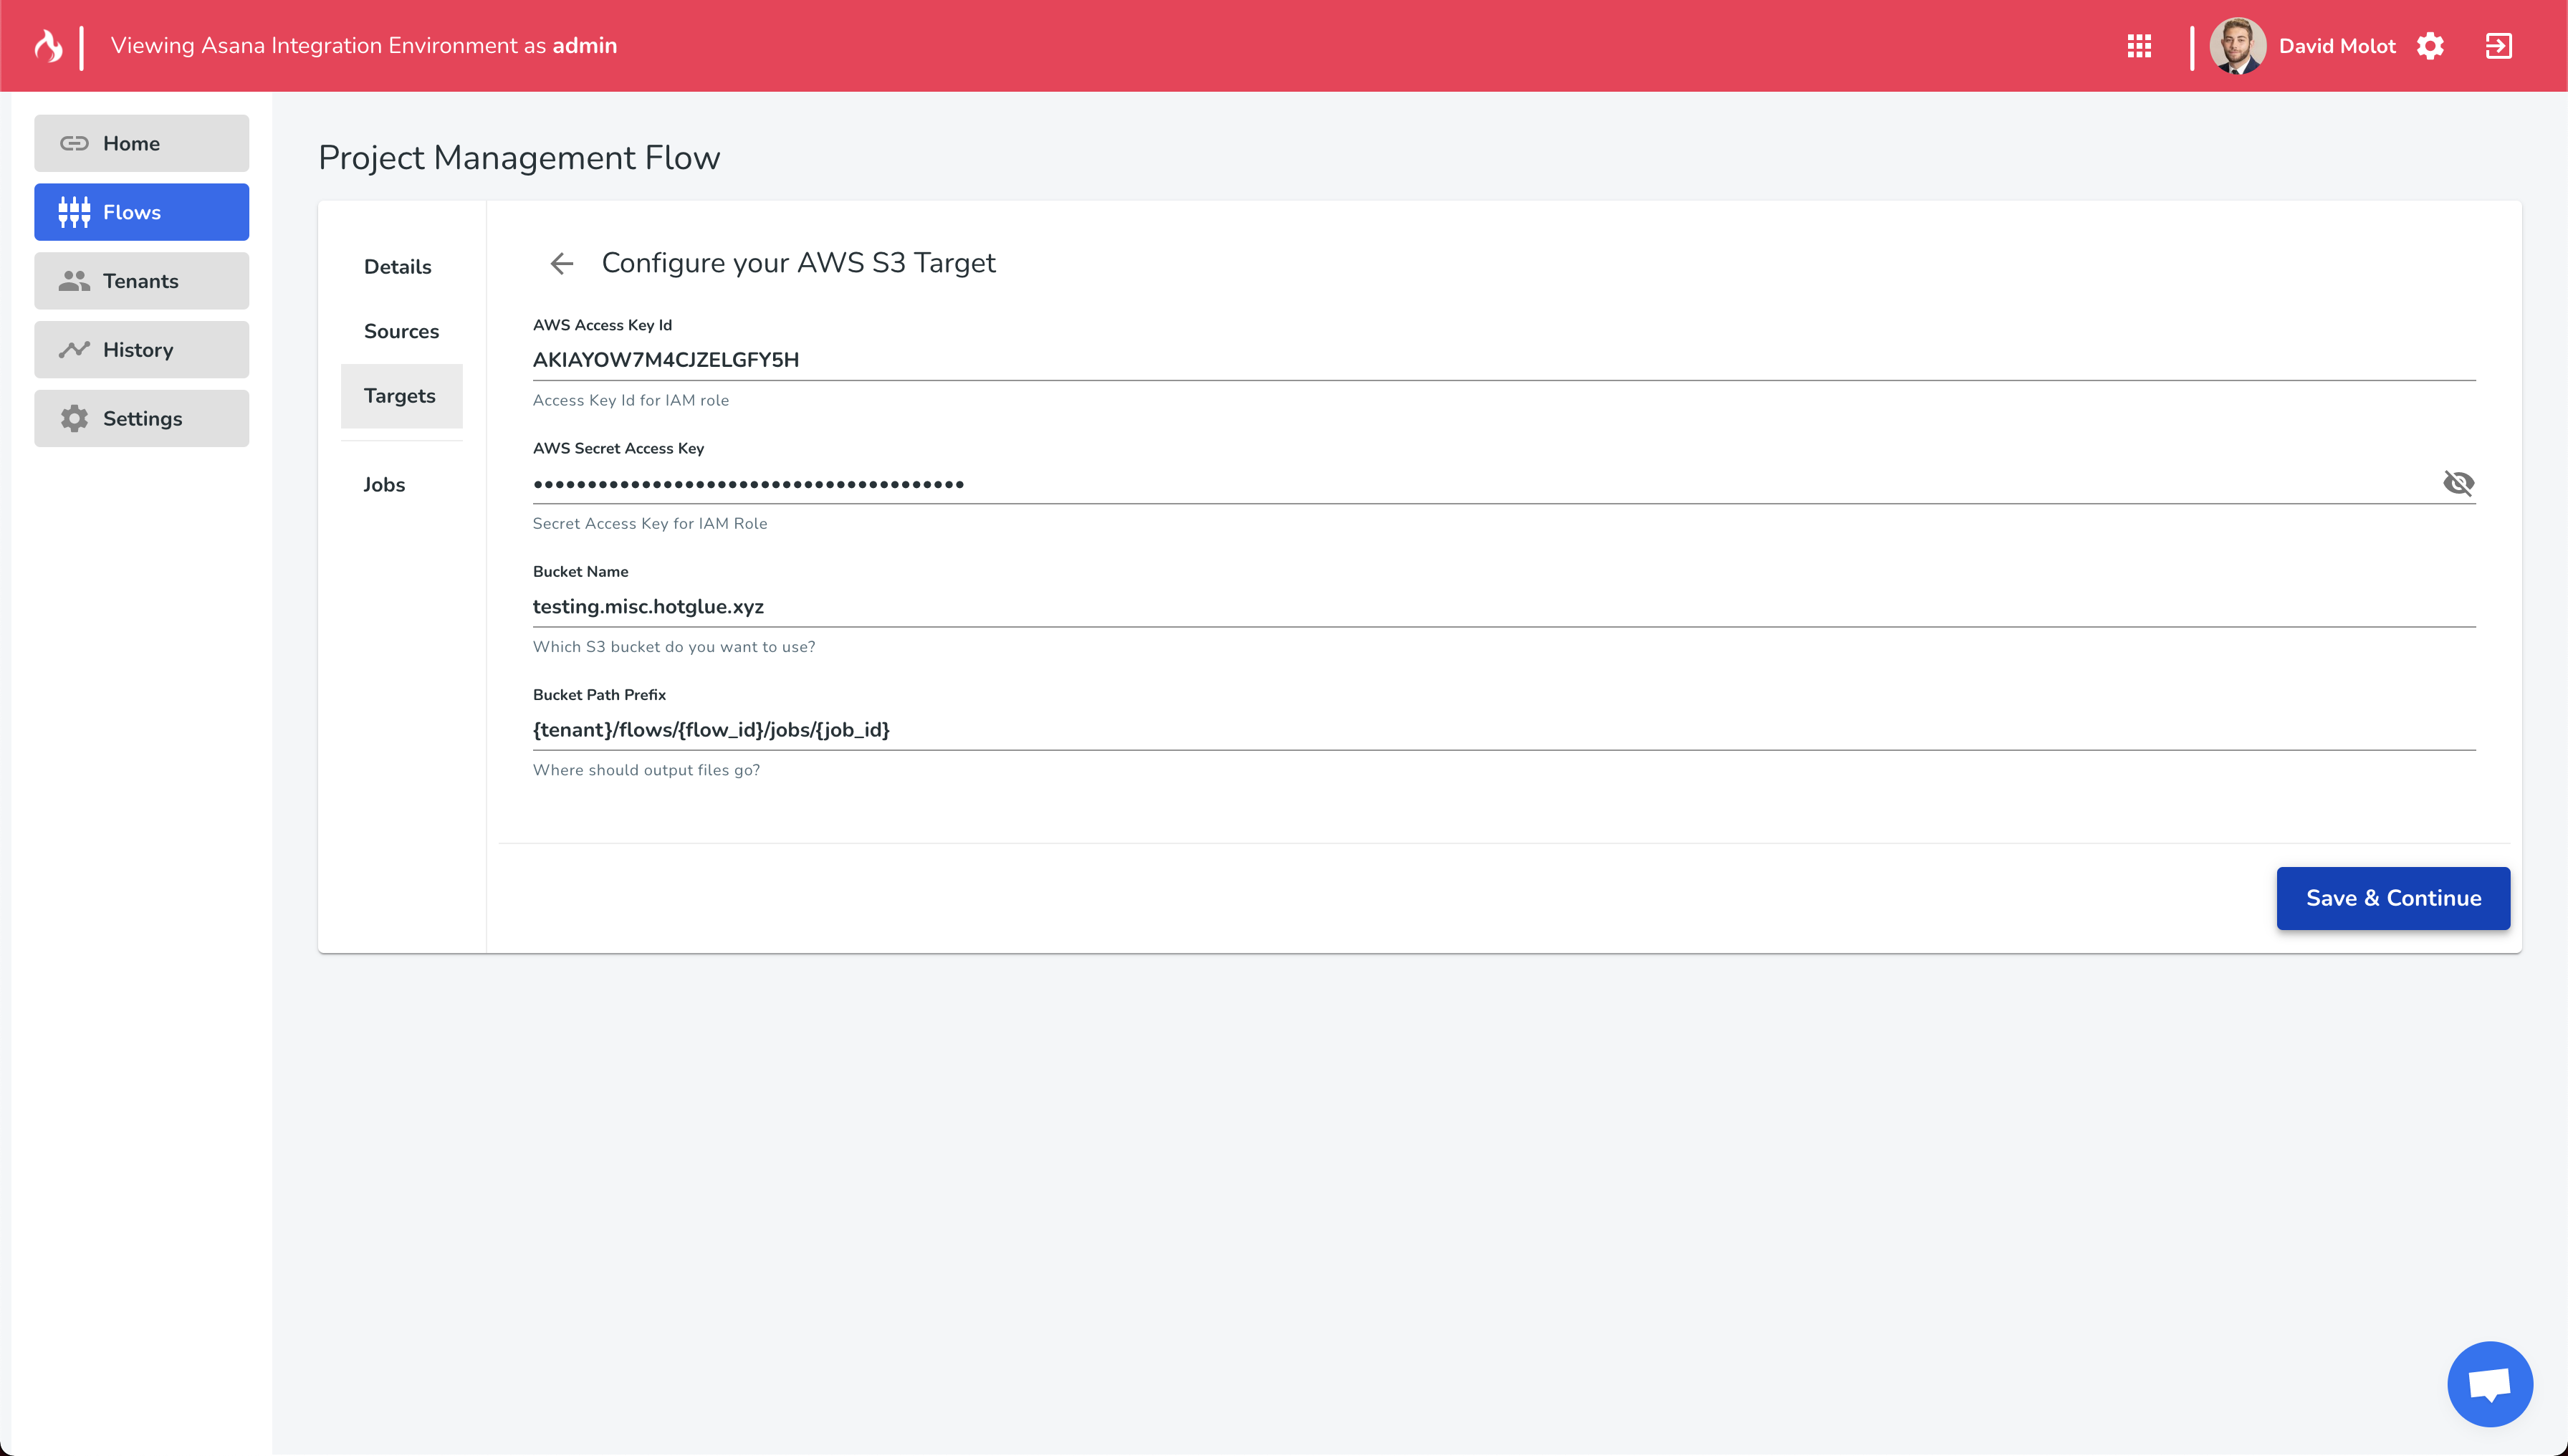Viewport: 2568px width, 1456px height.
Task: Click the 'Bucket Name' label
Action: 580,572
